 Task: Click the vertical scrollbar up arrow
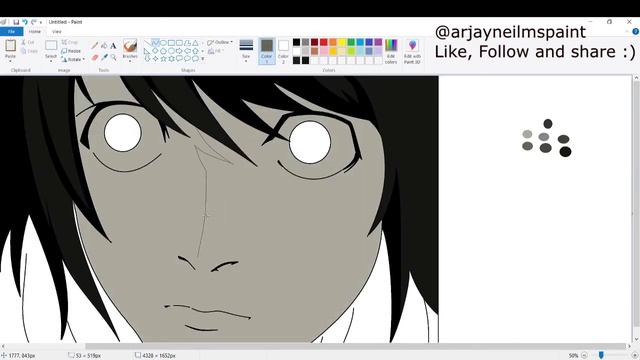tap(636, 78)
